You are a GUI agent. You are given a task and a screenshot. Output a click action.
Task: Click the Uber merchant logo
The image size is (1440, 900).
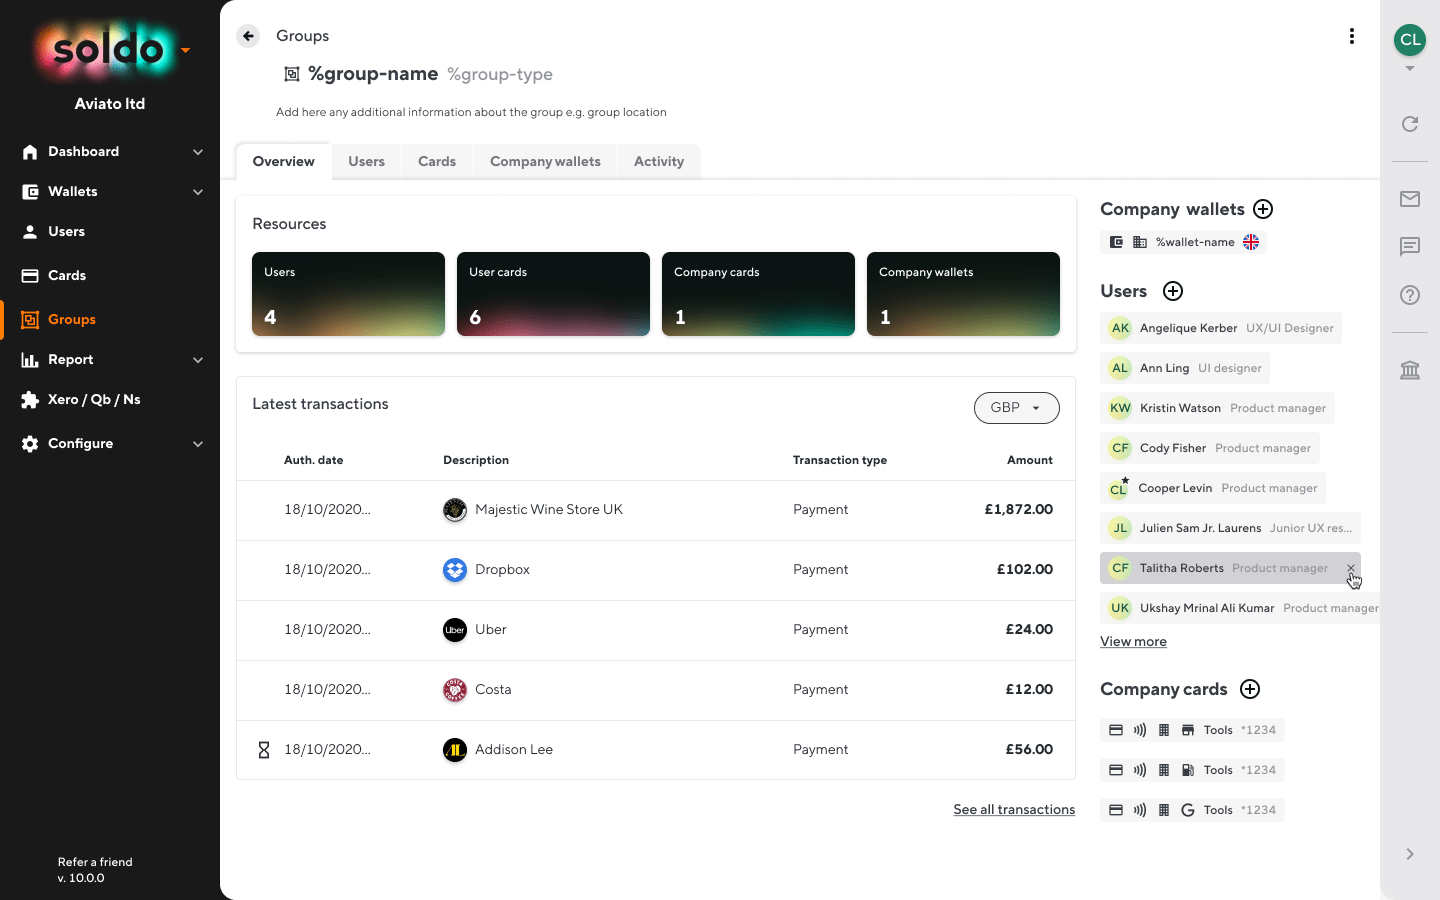(x=455, y=630)
